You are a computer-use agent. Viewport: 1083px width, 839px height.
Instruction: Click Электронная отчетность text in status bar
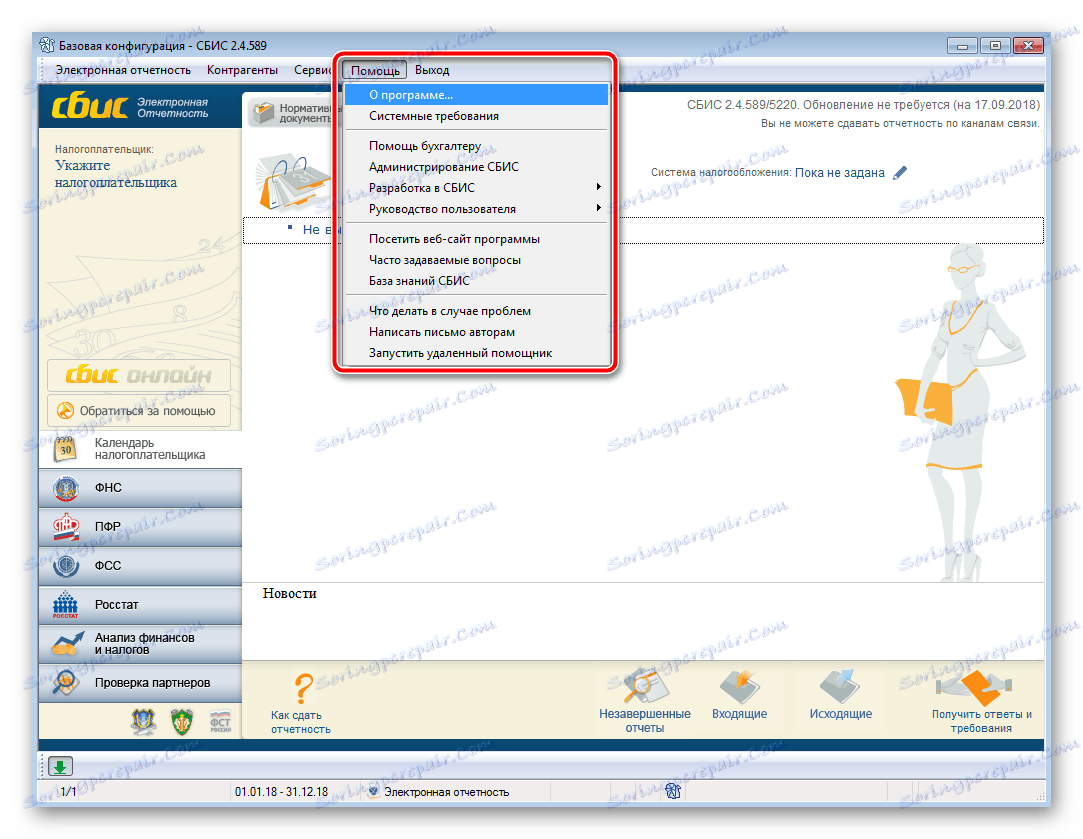pyautogui.click(x=446, y=792)
